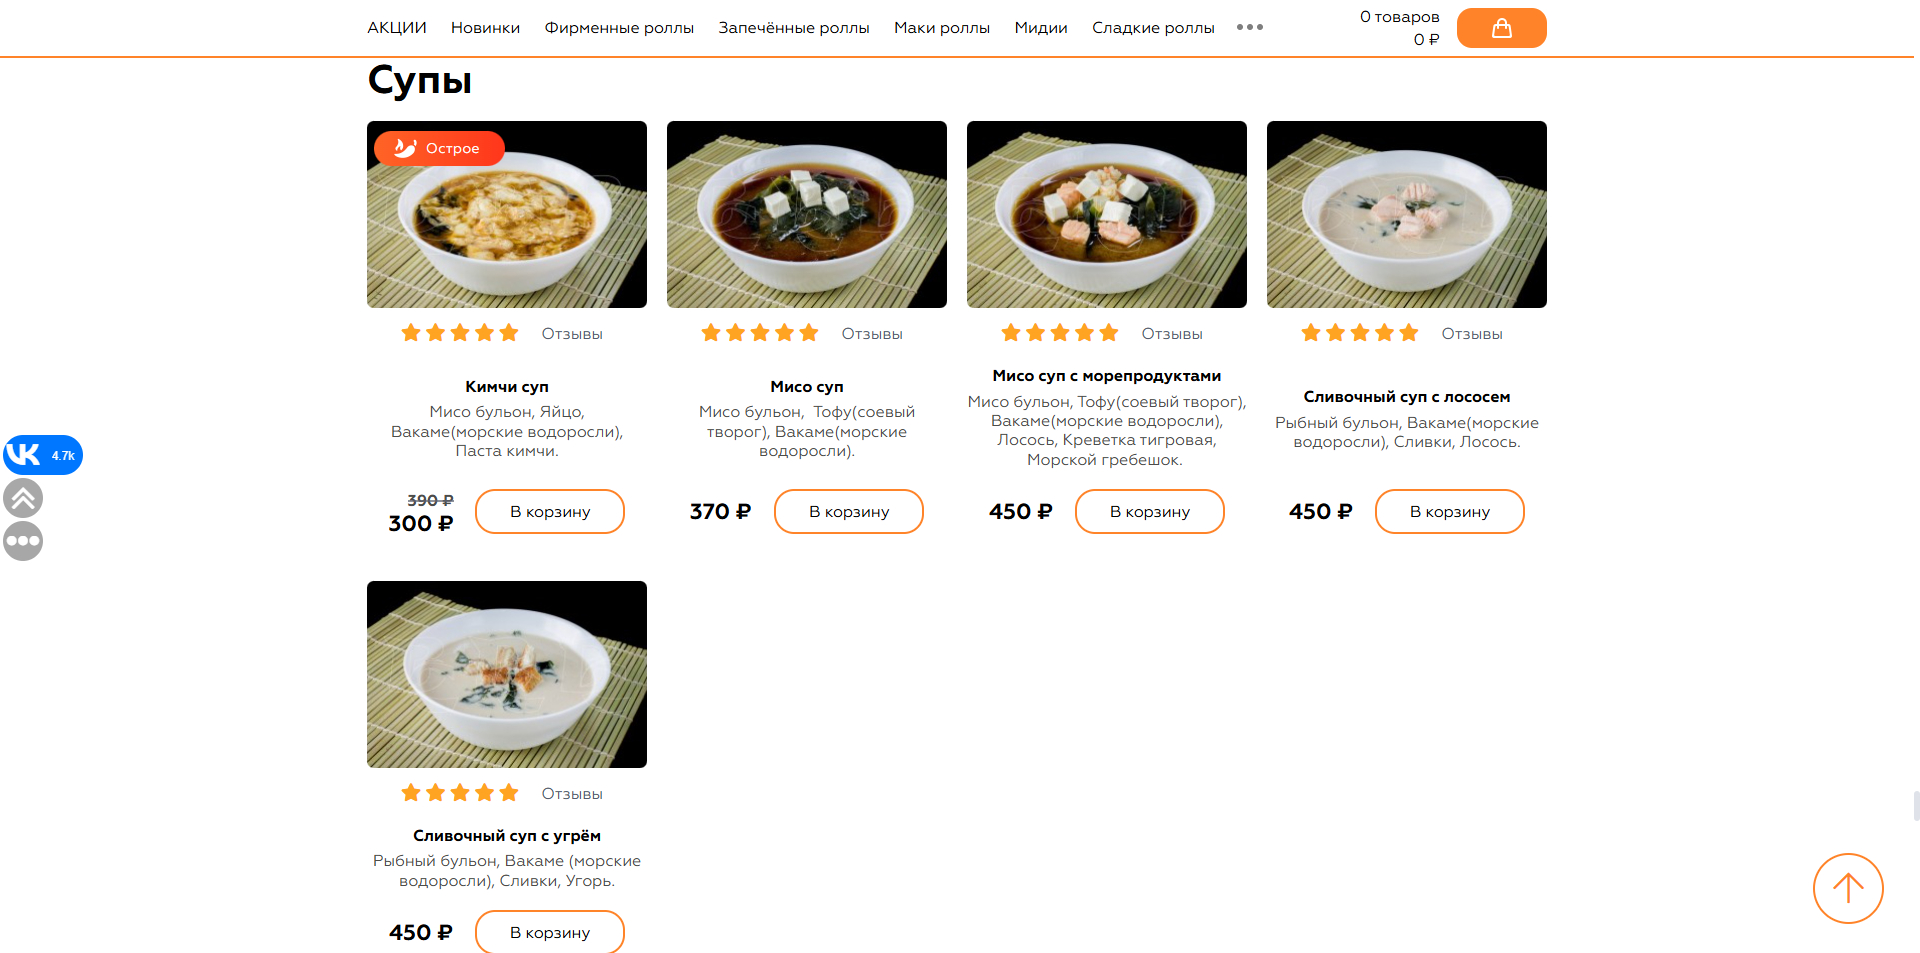
Task: Open the АКЦИИ menu section
Action: tap(397, 28)
